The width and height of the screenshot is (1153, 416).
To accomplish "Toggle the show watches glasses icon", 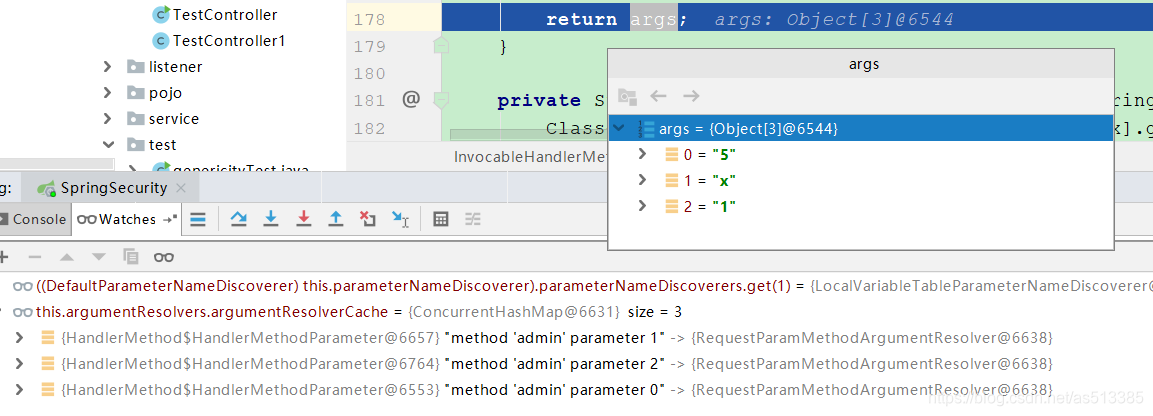I will pos(163,257).
